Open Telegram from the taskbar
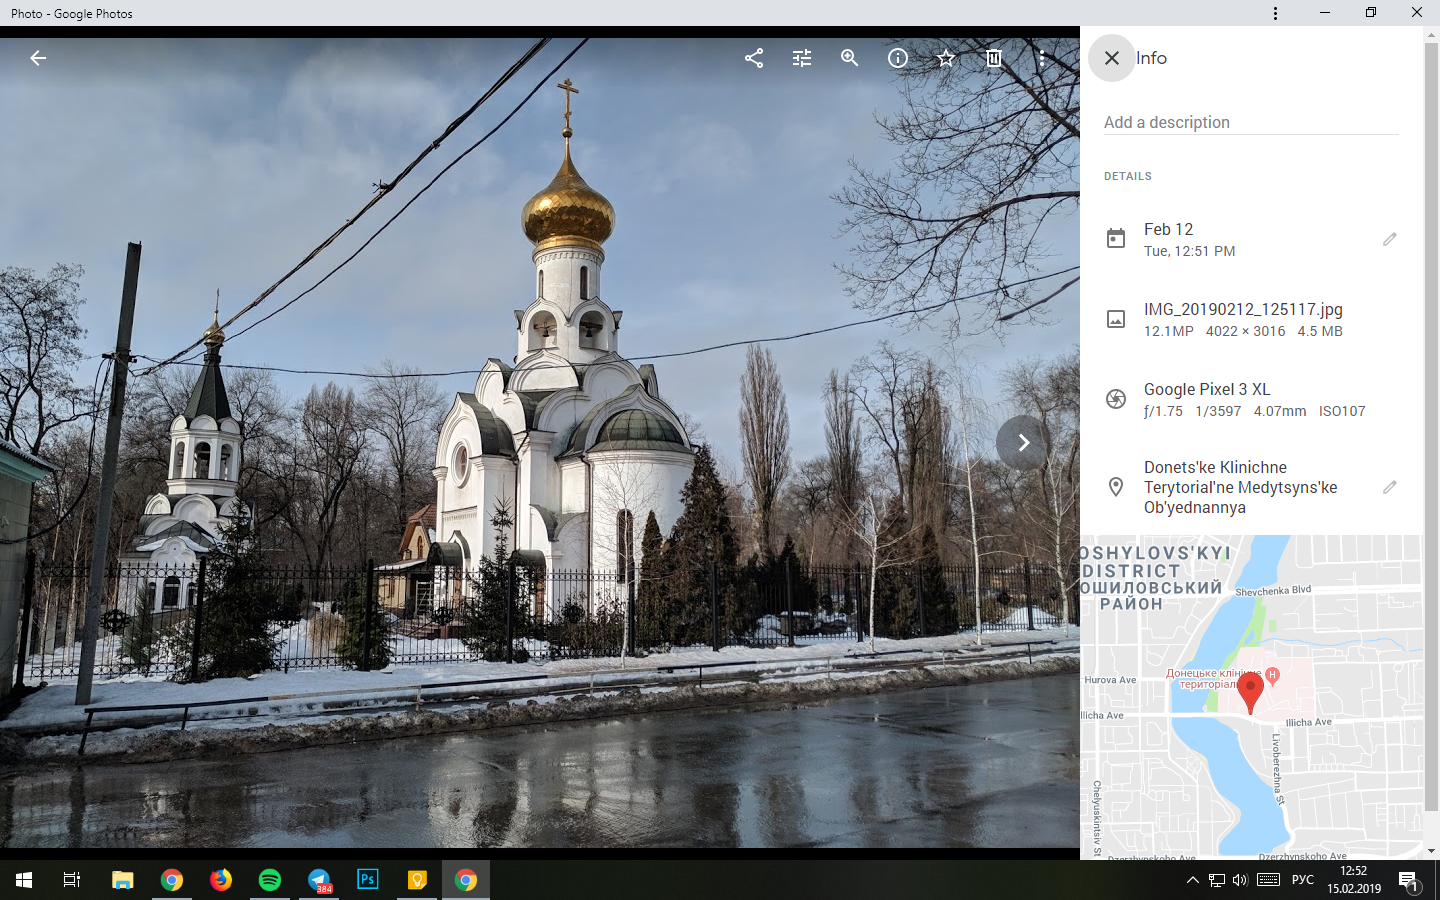 (318, 880)
